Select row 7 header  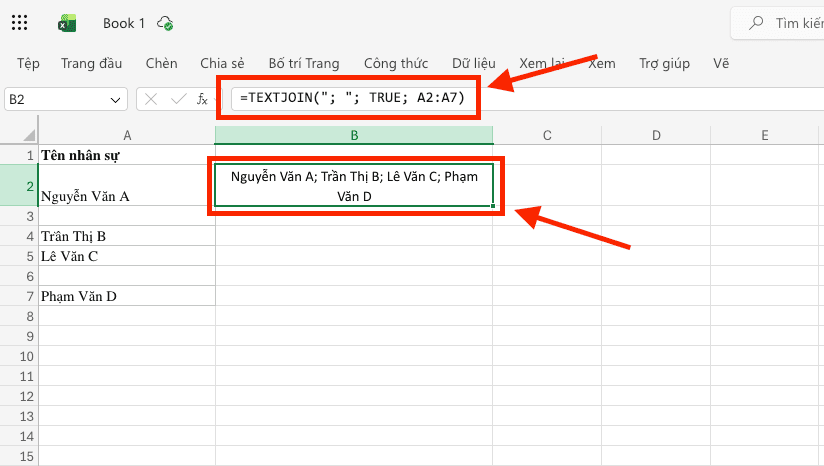pyautogui.click(x=19, y=296)
